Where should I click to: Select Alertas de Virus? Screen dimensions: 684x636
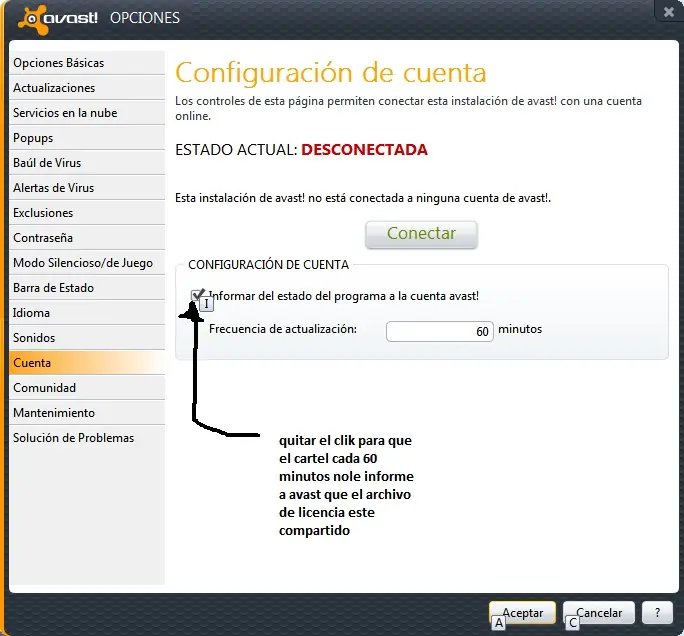(87, 188)
